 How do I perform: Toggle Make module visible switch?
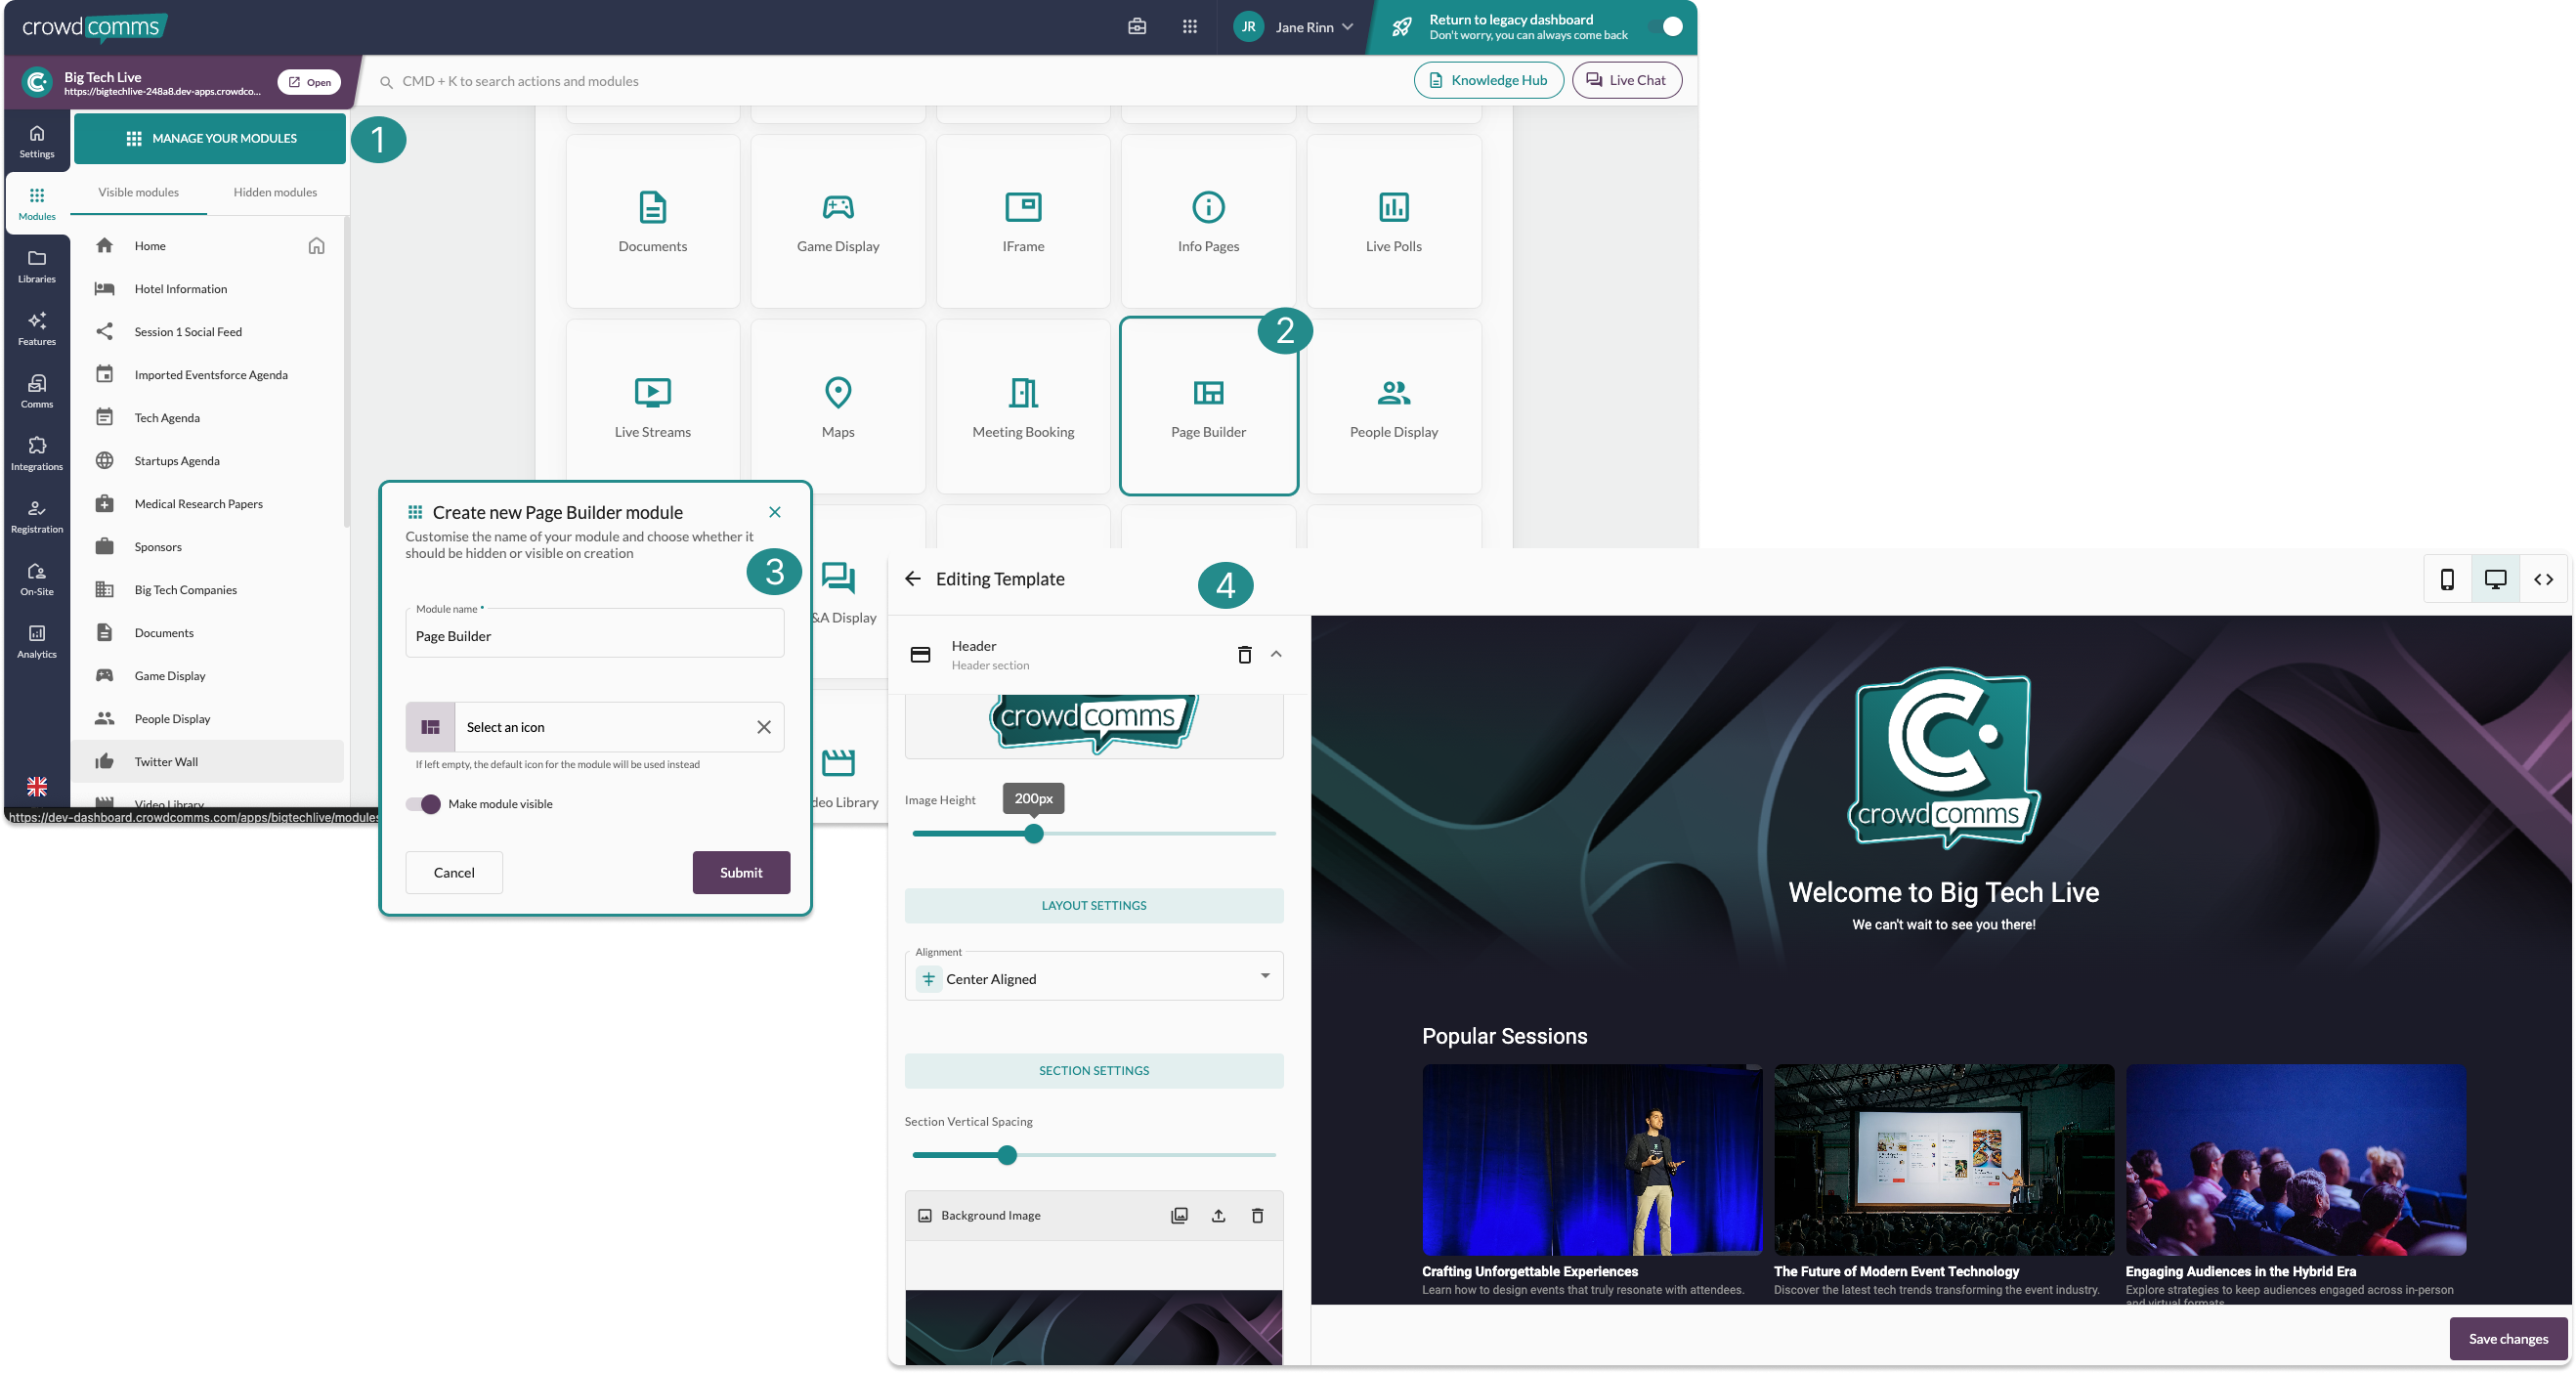(x=423, y=804)
